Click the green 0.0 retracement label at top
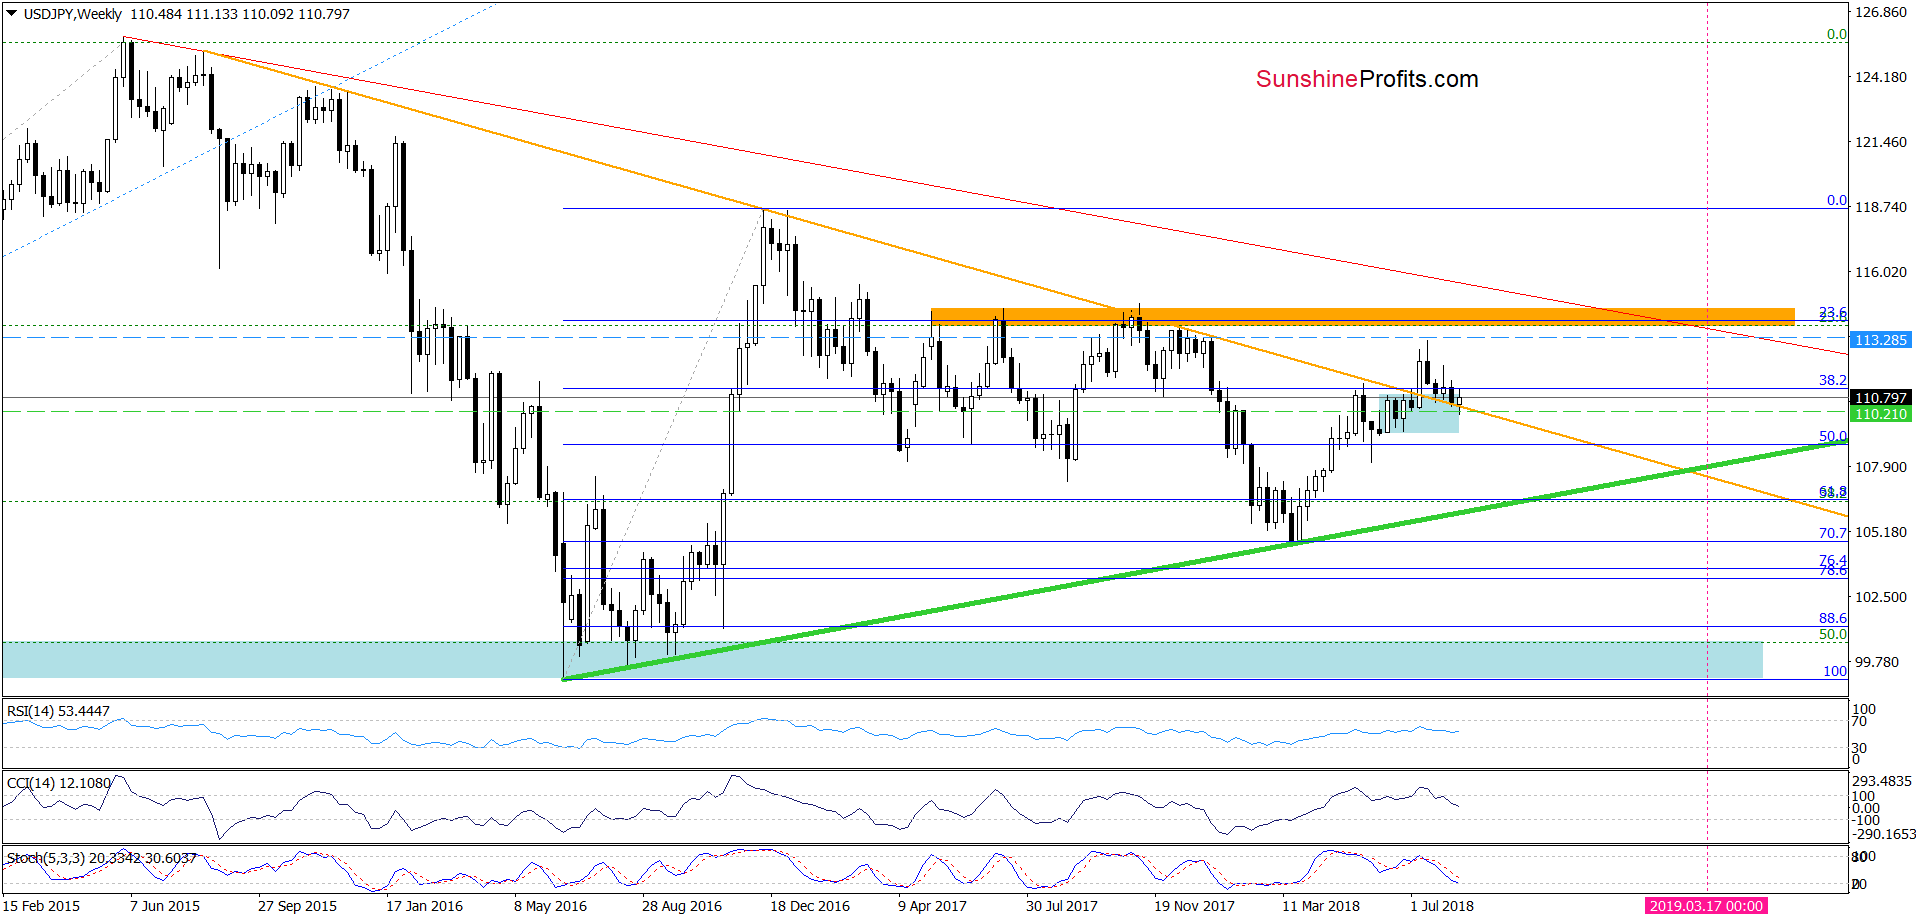The height and width of the screenshot is (920, 1916). pos(1837,35)
